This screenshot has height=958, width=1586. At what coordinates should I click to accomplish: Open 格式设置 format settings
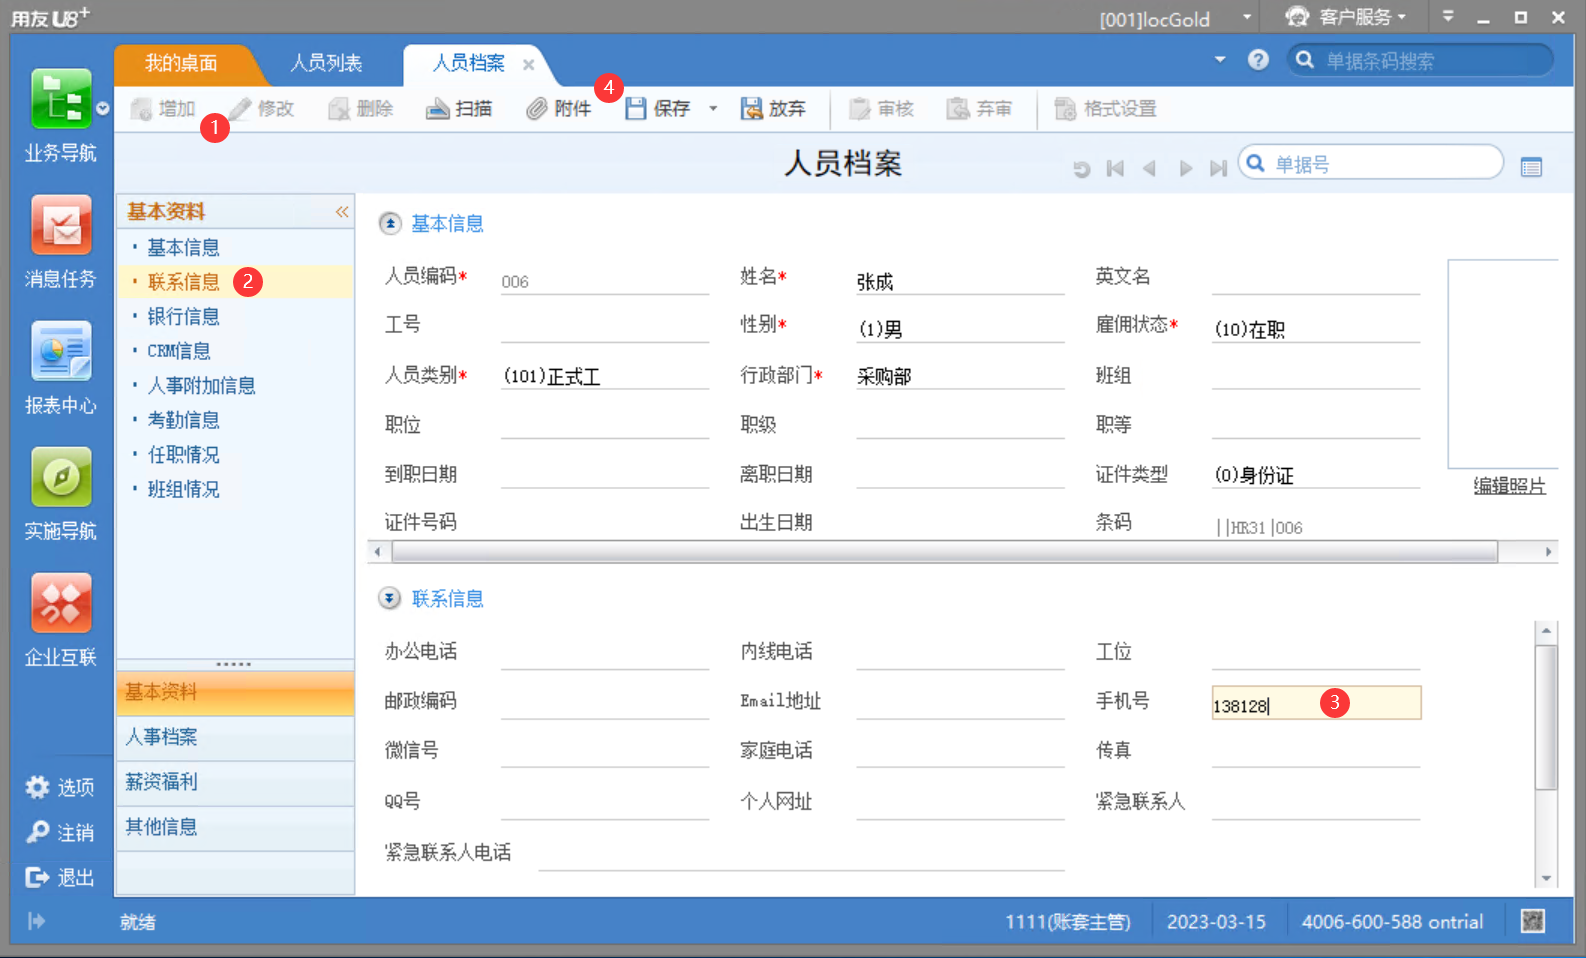tap(1106, 109)
